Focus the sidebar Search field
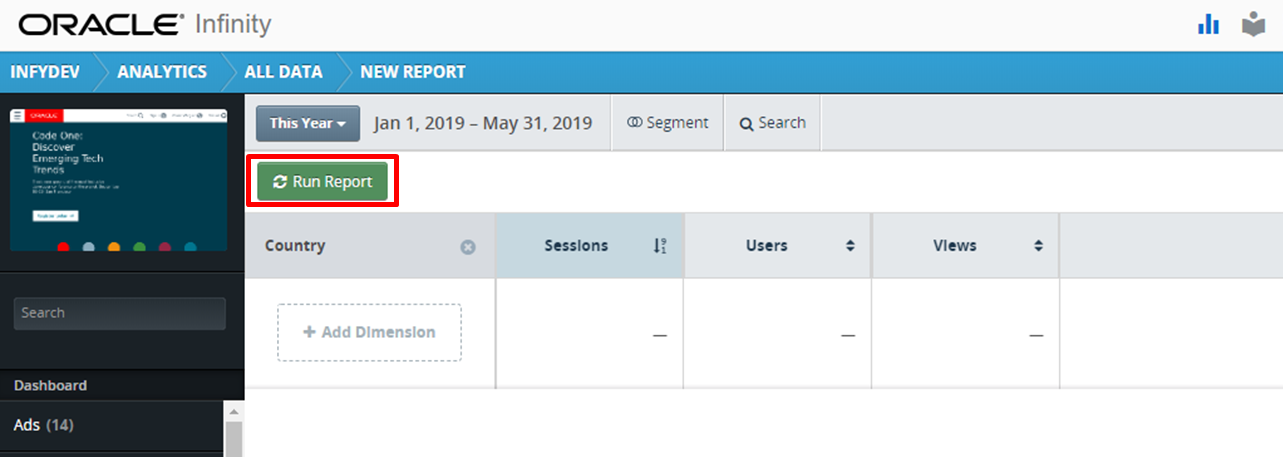This screenshot has width=1283, height=457. 120,313
